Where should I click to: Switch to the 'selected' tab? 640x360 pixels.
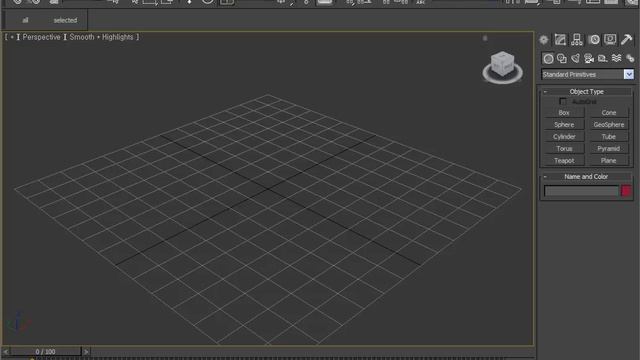pyautogui.click(x=65, y=20)
